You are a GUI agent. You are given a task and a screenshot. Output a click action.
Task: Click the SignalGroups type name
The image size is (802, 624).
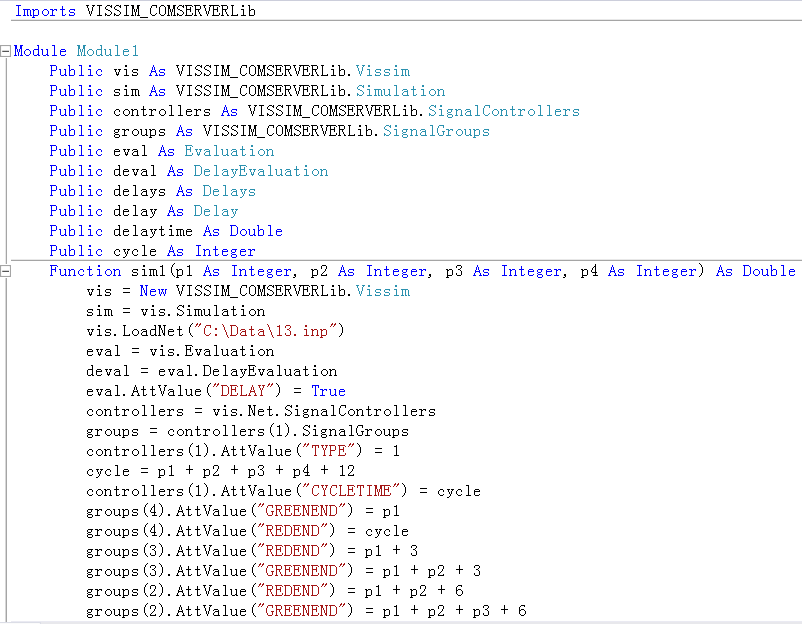436,131
